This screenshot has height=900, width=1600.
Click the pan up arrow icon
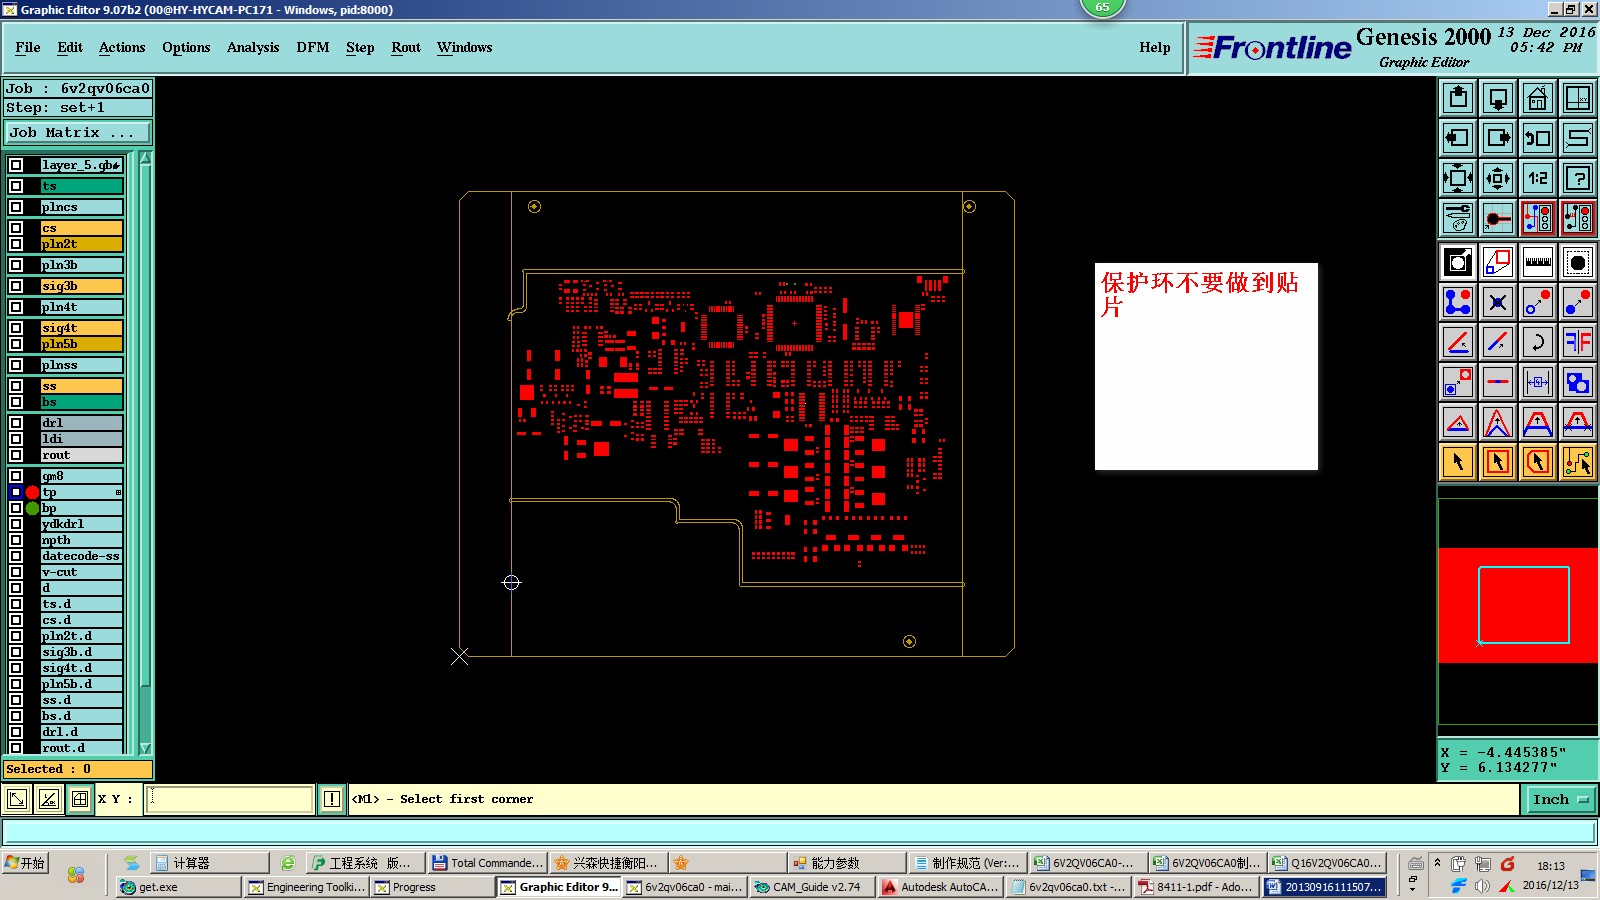coord(1458,98)
